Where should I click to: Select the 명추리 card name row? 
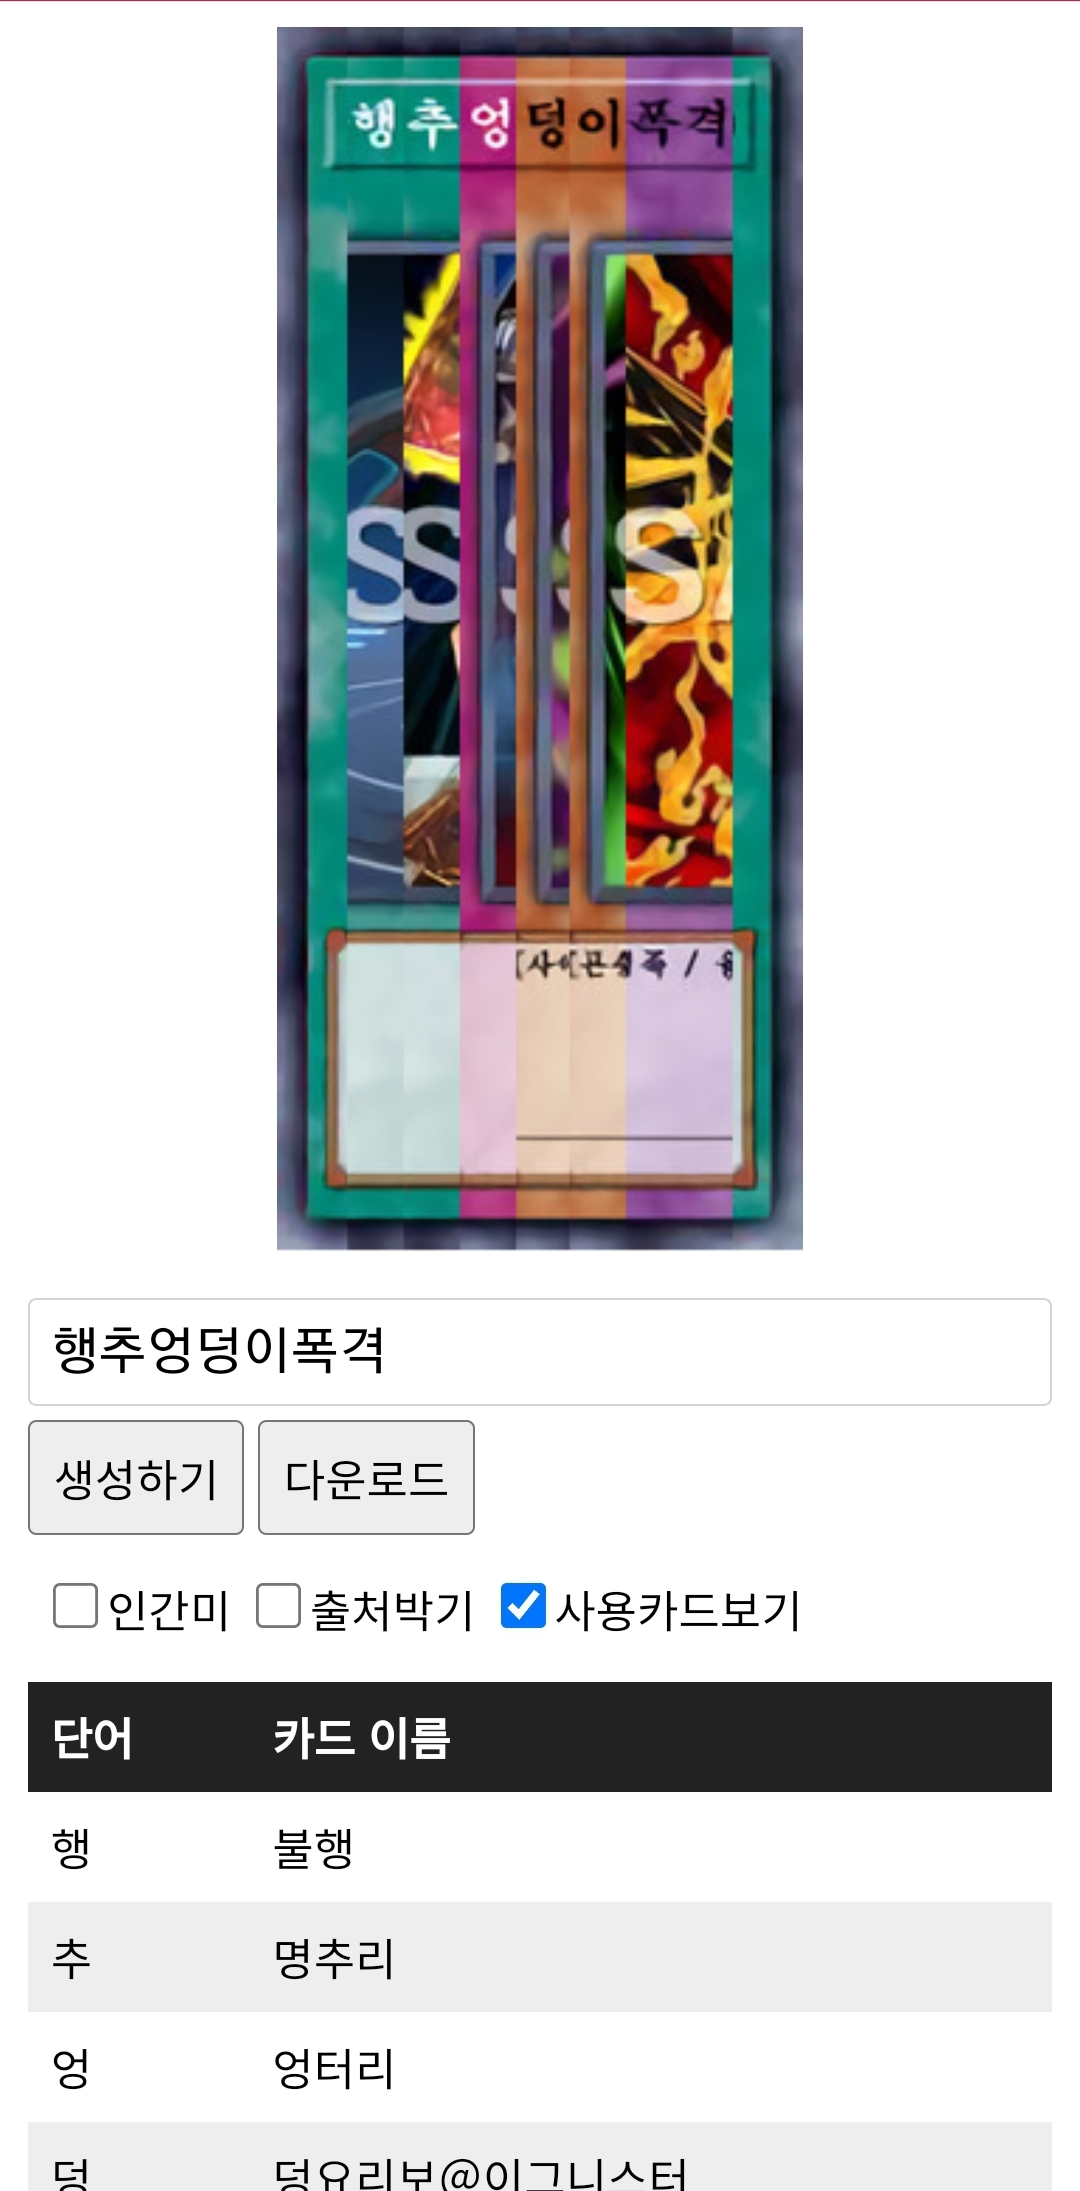tap(540, 1957)
